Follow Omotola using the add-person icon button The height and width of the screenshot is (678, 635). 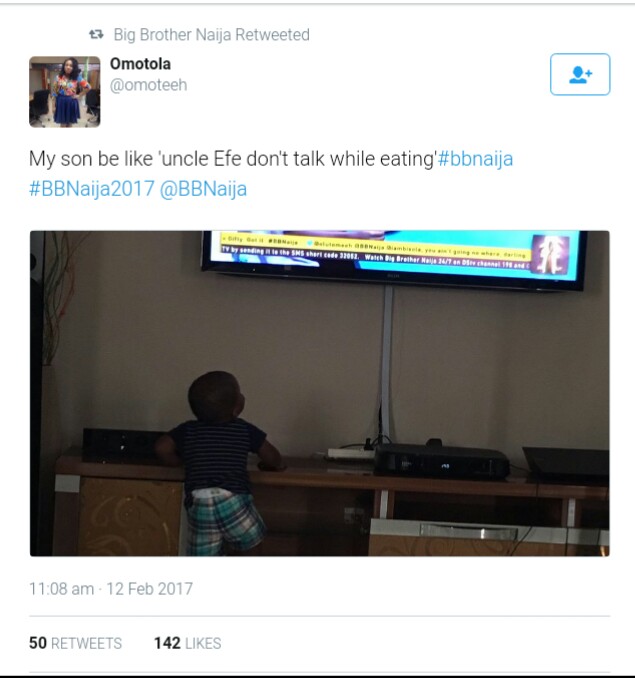point(580,74)
